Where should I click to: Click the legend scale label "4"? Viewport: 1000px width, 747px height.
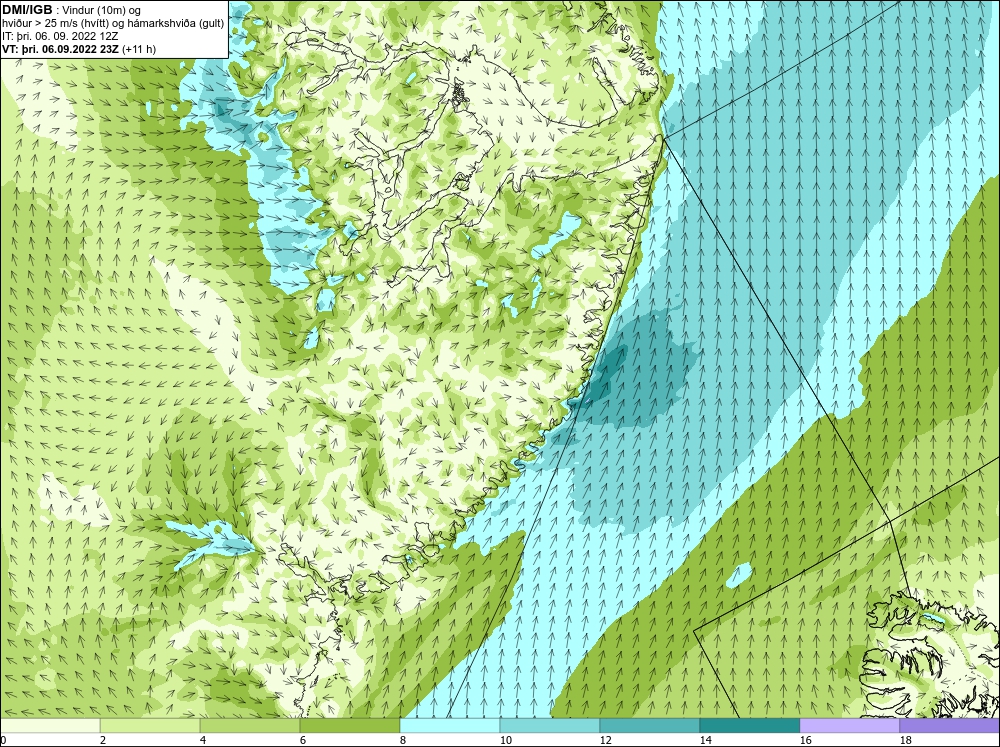click(203, 740)
